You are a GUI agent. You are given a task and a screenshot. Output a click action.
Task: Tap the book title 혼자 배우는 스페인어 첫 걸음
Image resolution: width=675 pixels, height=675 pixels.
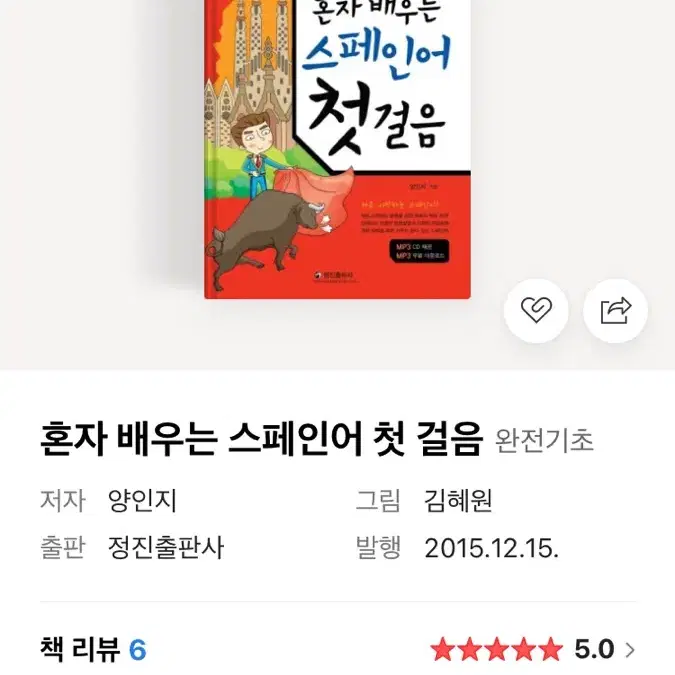[260, 440]
